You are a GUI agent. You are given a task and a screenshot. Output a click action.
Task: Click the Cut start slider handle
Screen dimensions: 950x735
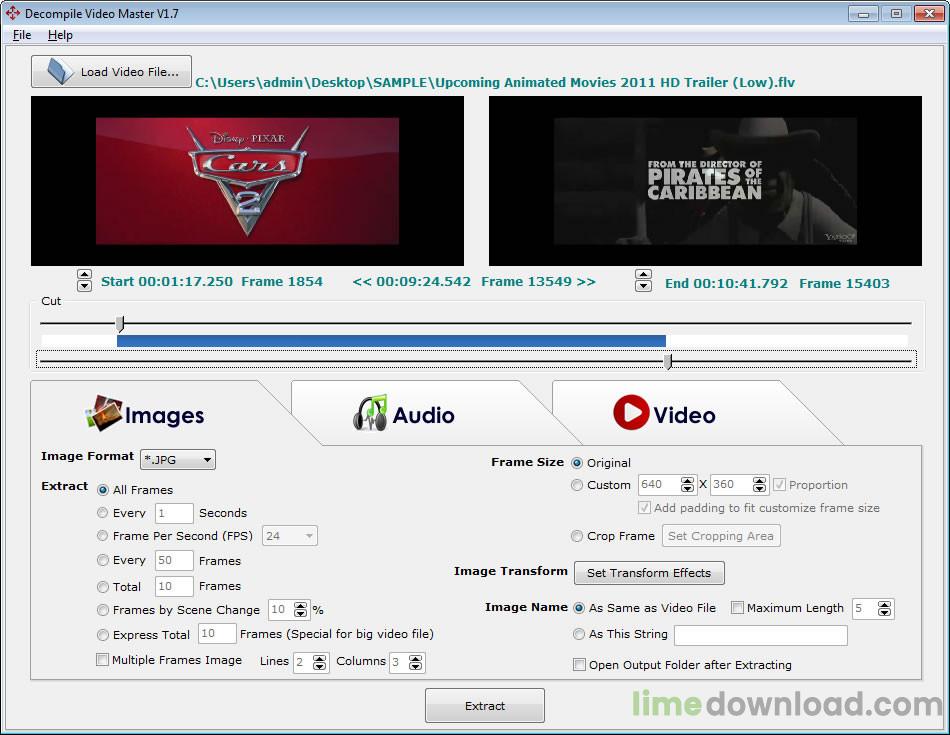[x=120, y=323]
